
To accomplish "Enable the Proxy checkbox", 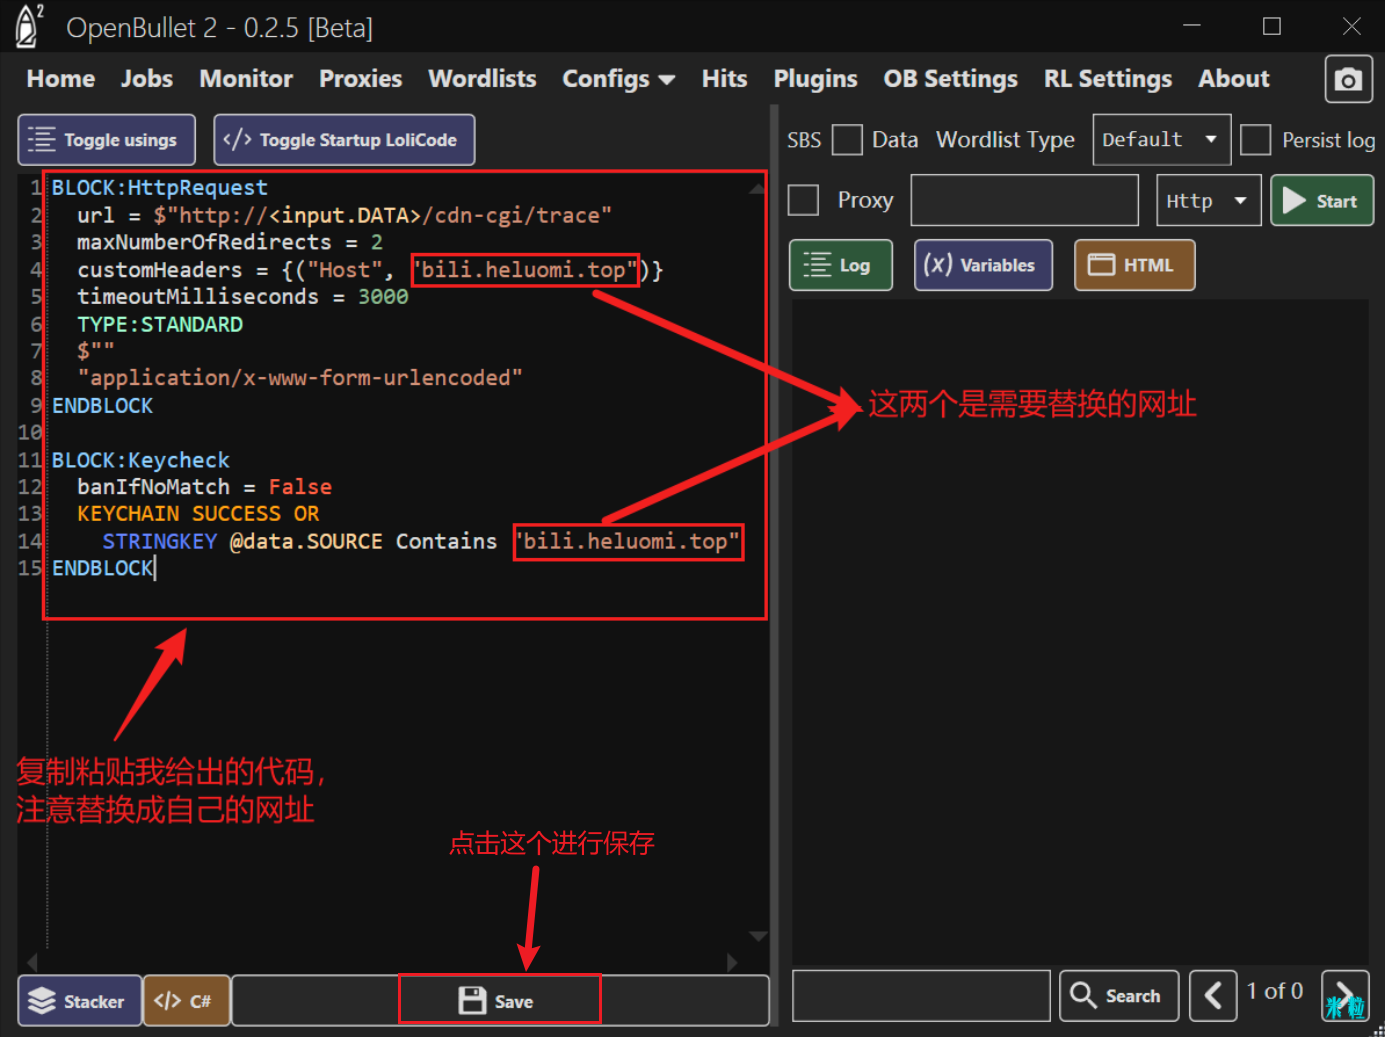I will [x=803, y=200].
